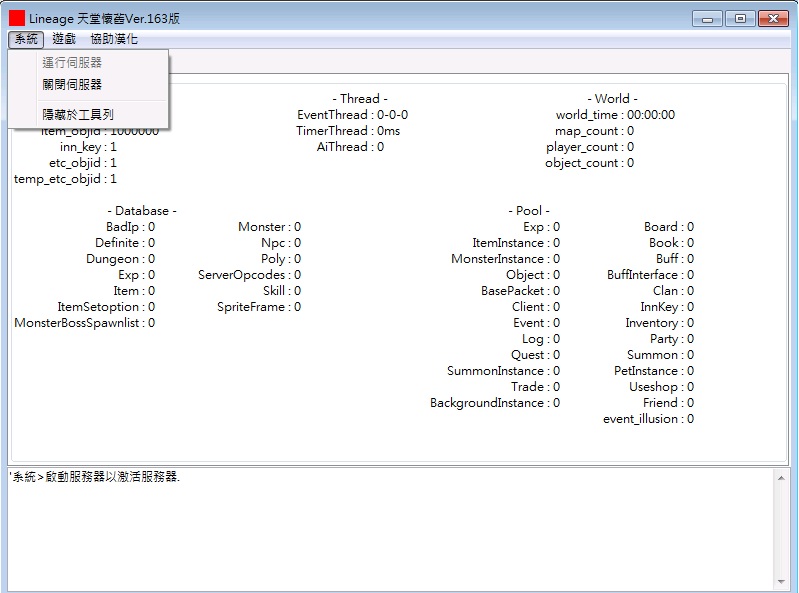The height and width of the screenshot is (593, 799).
Task: Select 'EventThread : 0-0-0' value
Action: click(353, 115)
